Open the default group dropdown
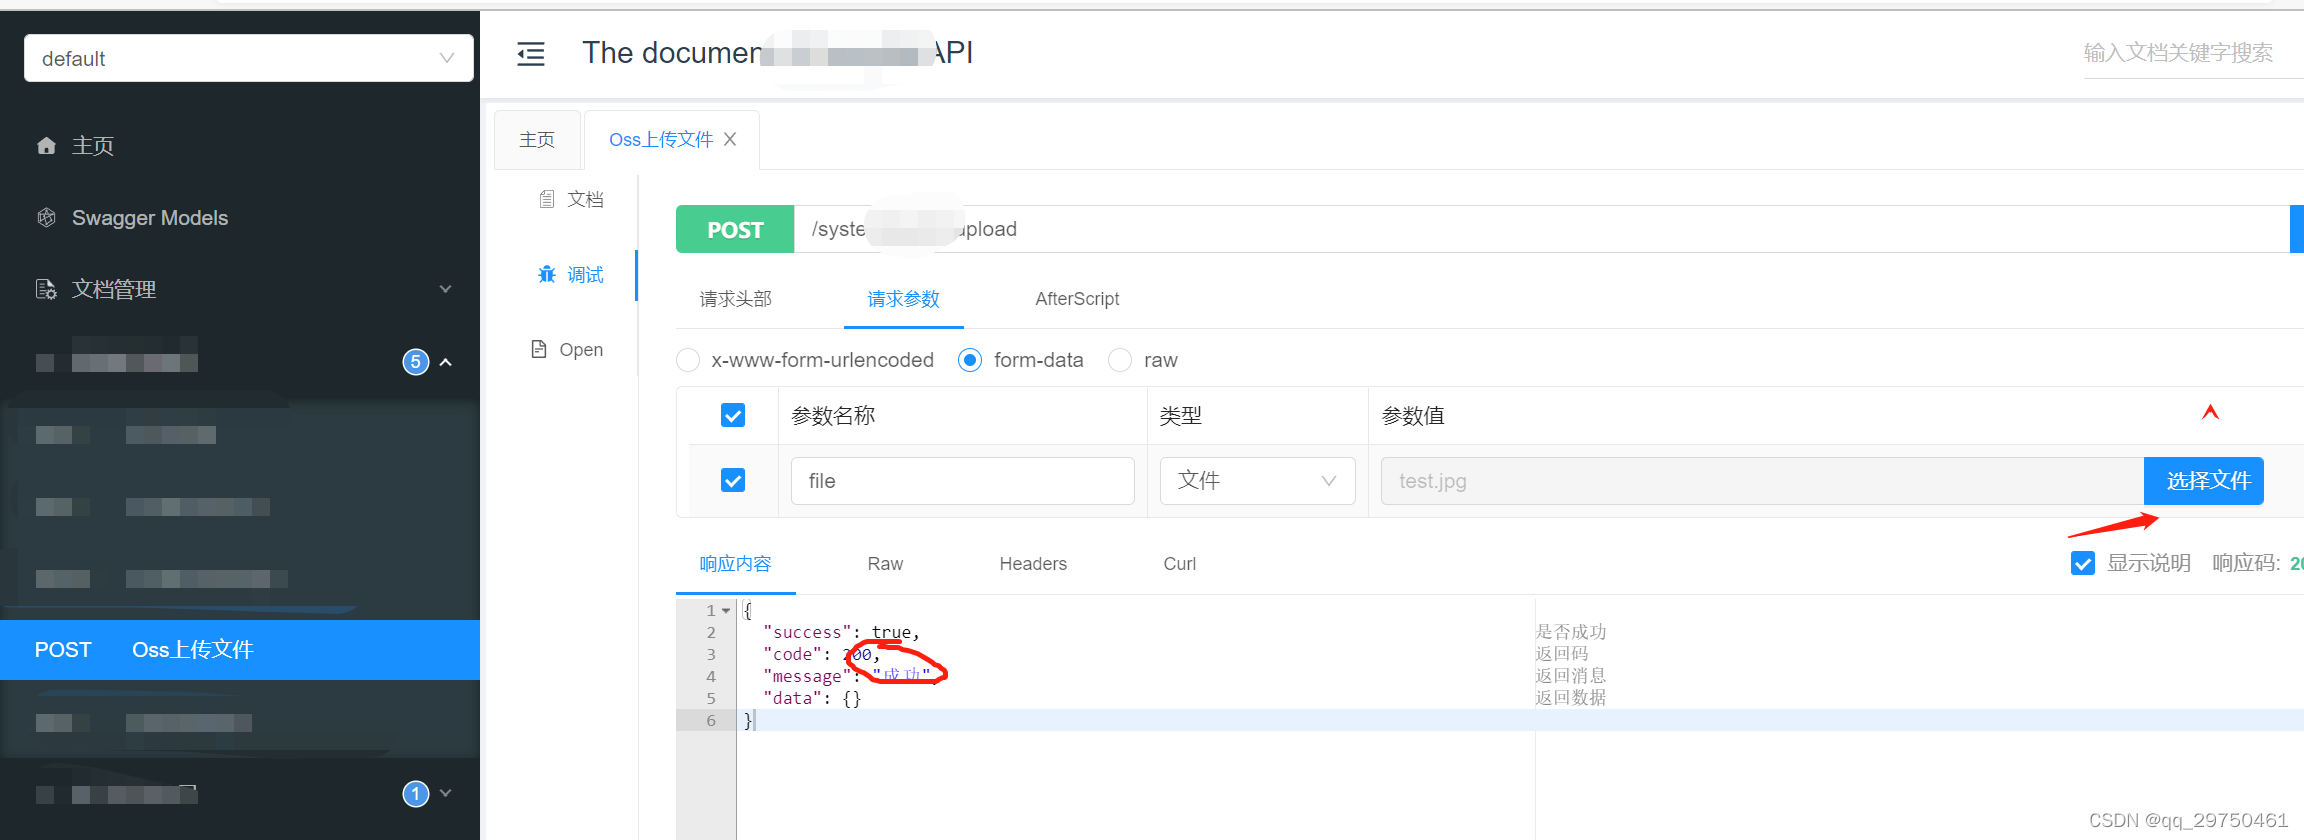Viewport: 2304px width, 840px height. [249, 58]
